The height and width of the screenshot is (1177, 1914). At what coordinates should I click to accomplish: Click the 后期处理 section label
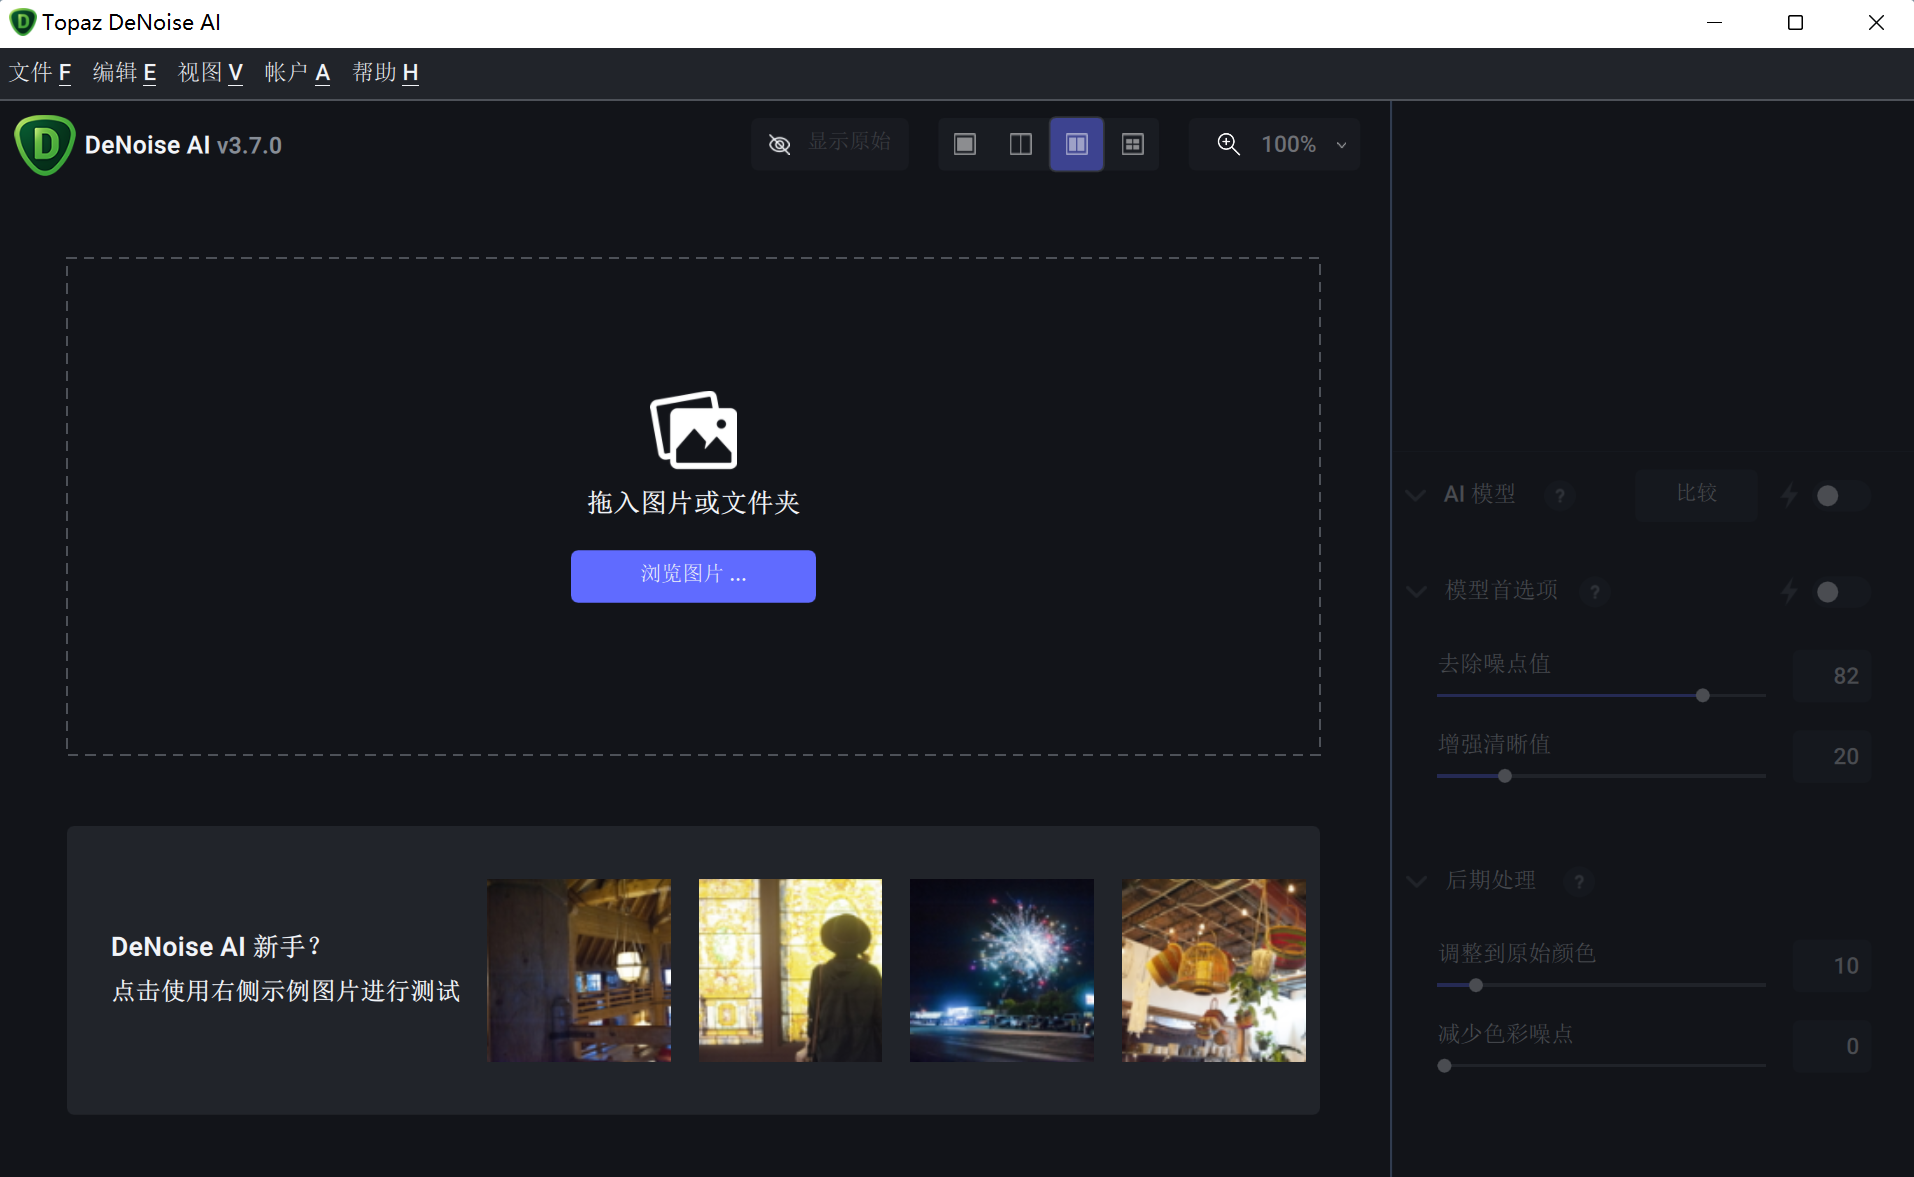[x=1491, y=880]
